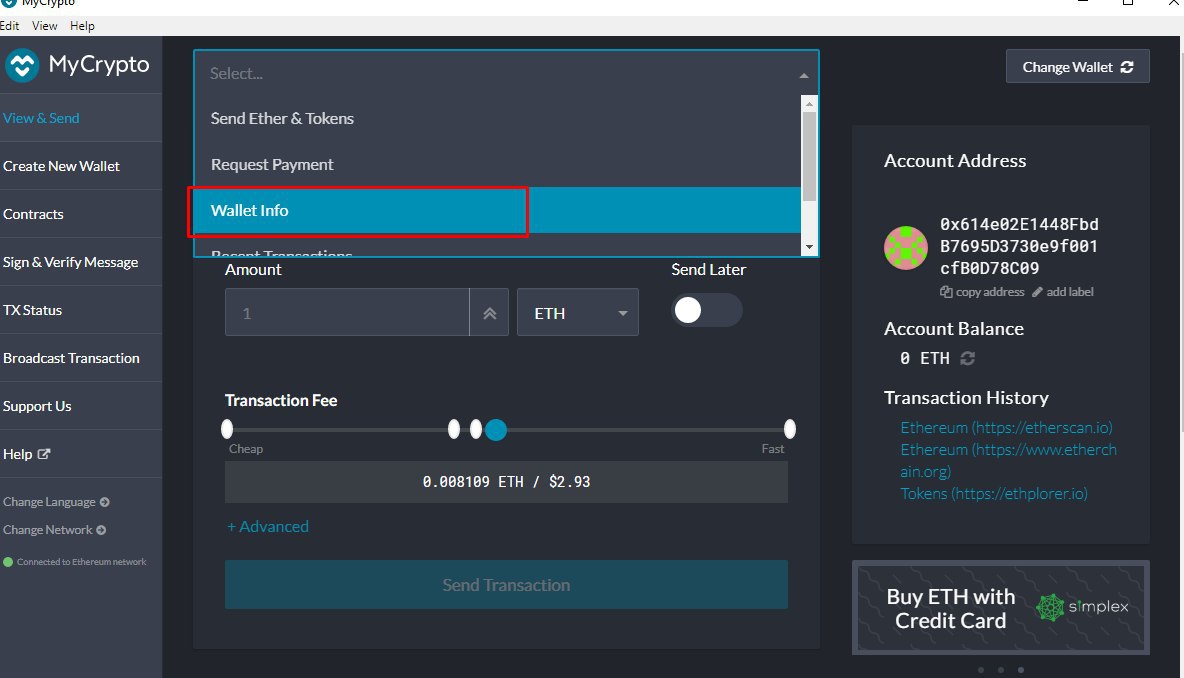Click the Buy ETH with Credit Card banner

1001,608
